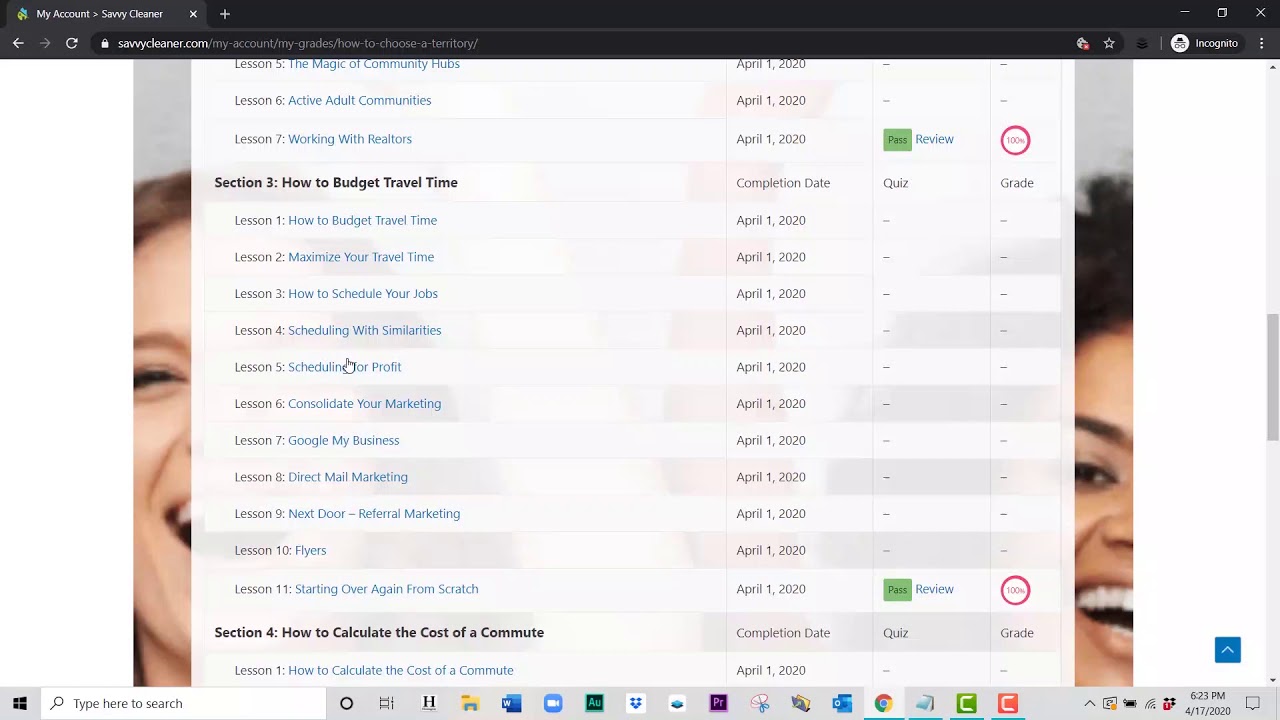This screenshot has width=1280, height=720.
Task: Open Working With Realtors lesson
Action: click(x=350, y=139)
